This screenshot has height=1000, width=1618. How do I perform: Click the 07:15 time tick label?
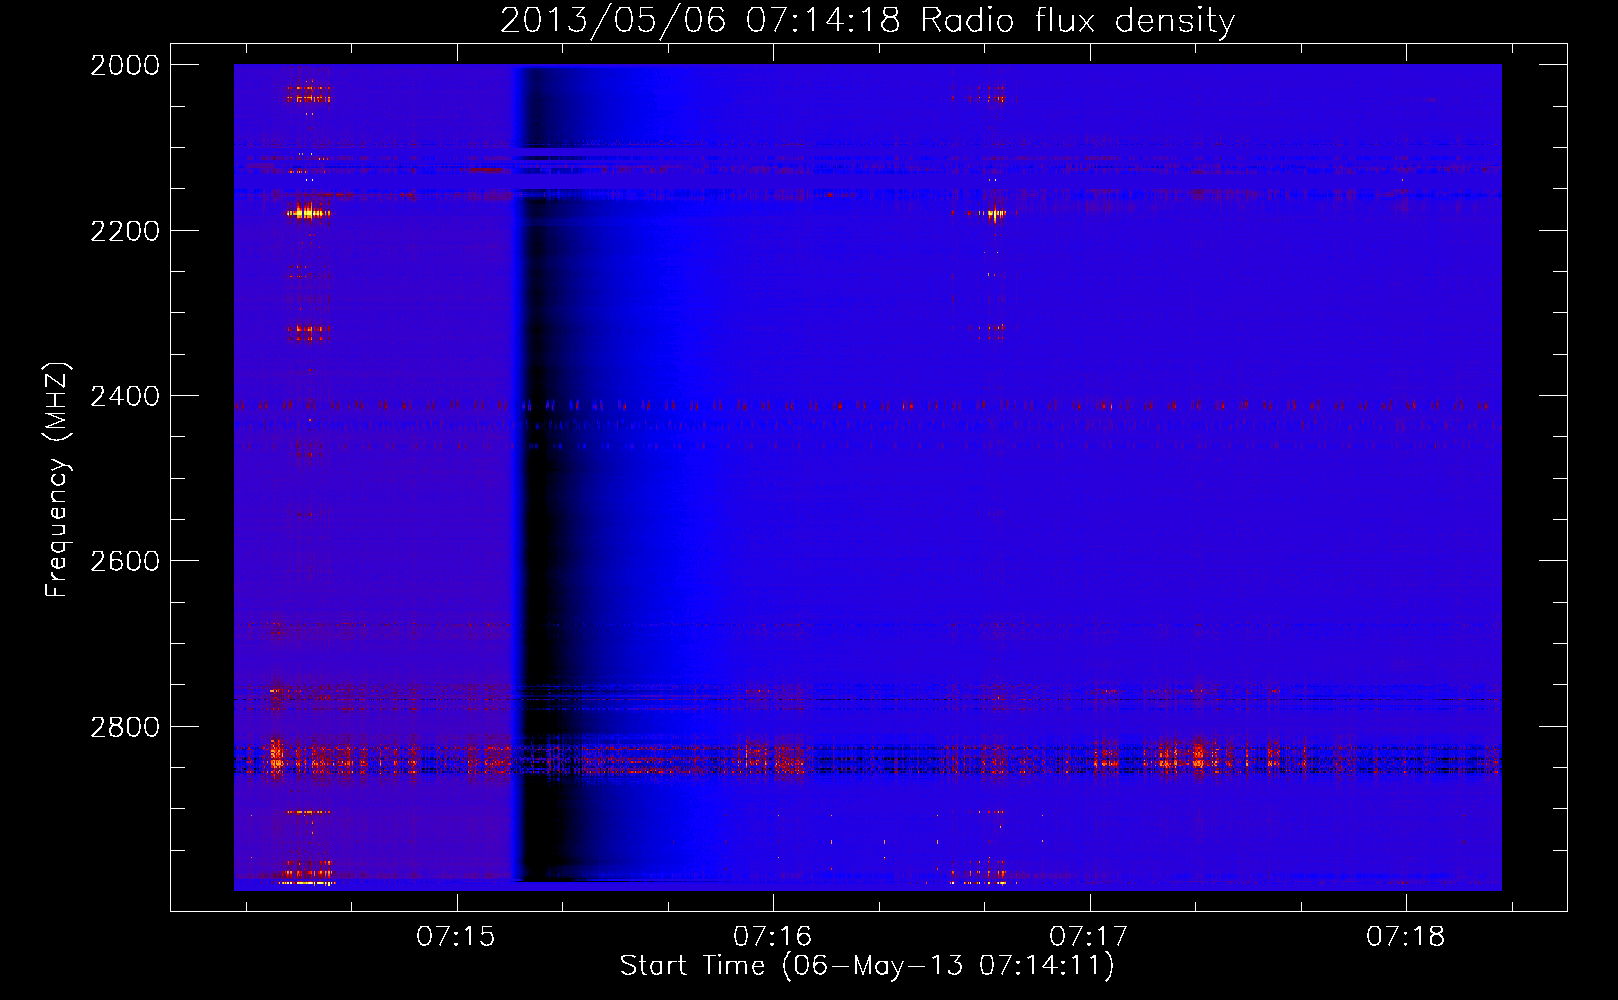point(456,936)
